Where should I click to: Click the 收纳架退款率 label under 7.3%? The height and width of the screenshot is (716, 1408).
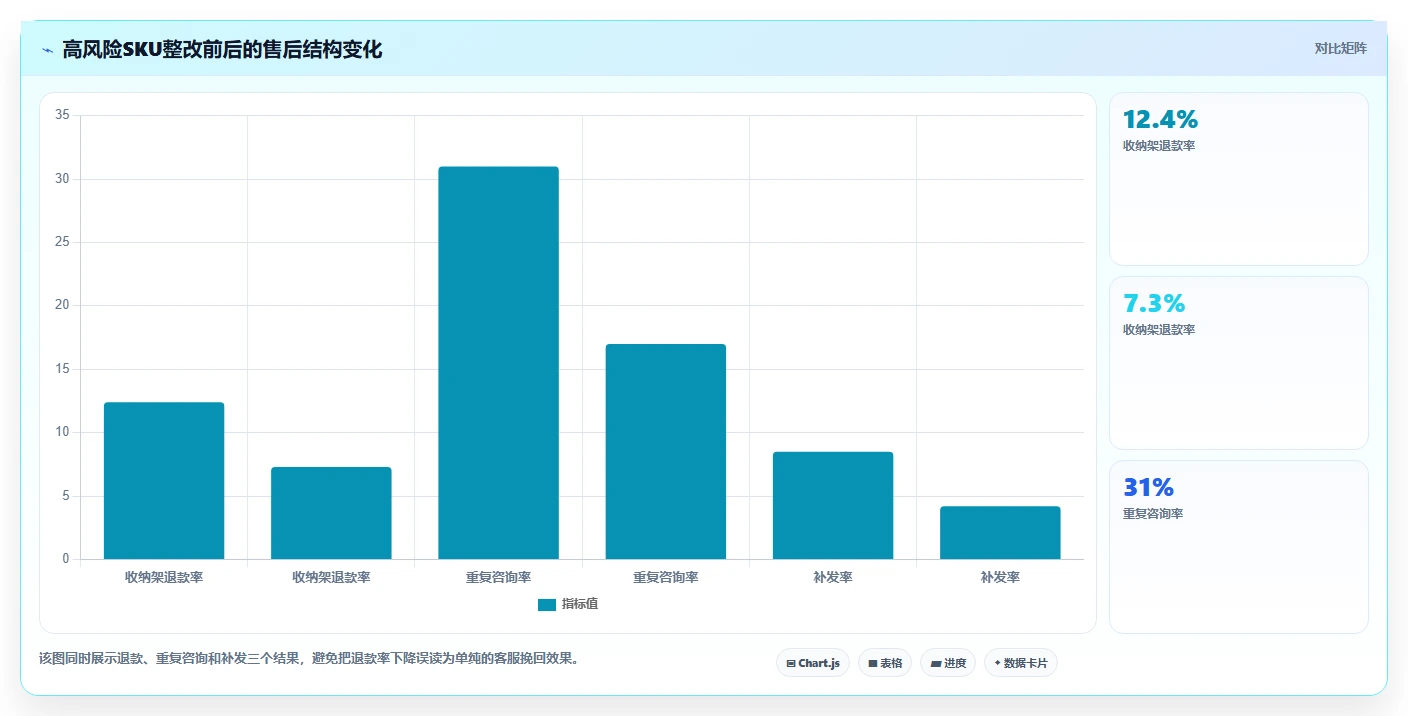[x=1159, y=330]
